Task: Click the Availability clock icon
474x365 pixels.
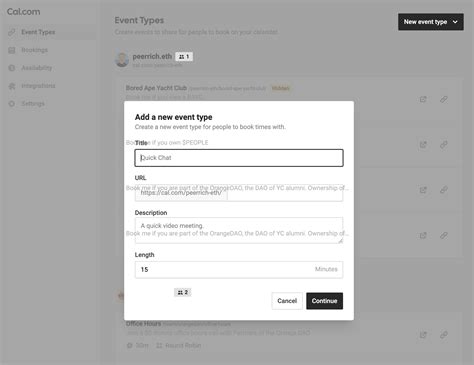Action: (12, 68)
